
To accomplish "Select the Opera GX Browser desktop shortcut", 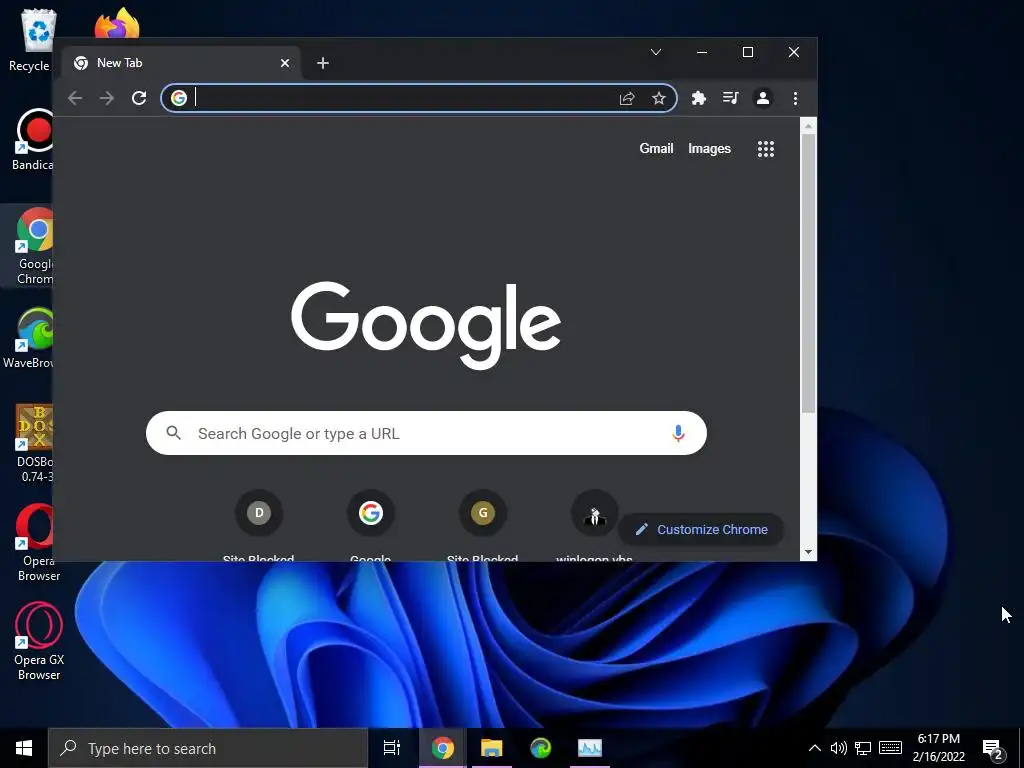I will tap(39, 641).
